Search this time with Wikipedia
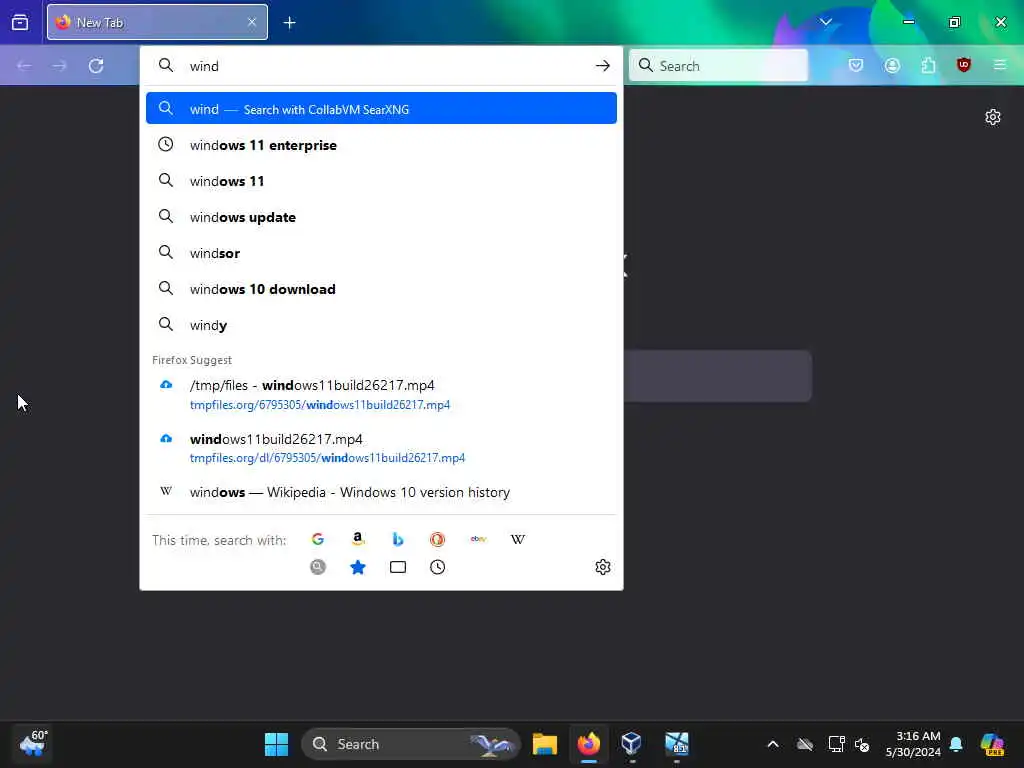The width and height of the screenshot is (1024, 768). pyautogui.click(x=518, y=539)
